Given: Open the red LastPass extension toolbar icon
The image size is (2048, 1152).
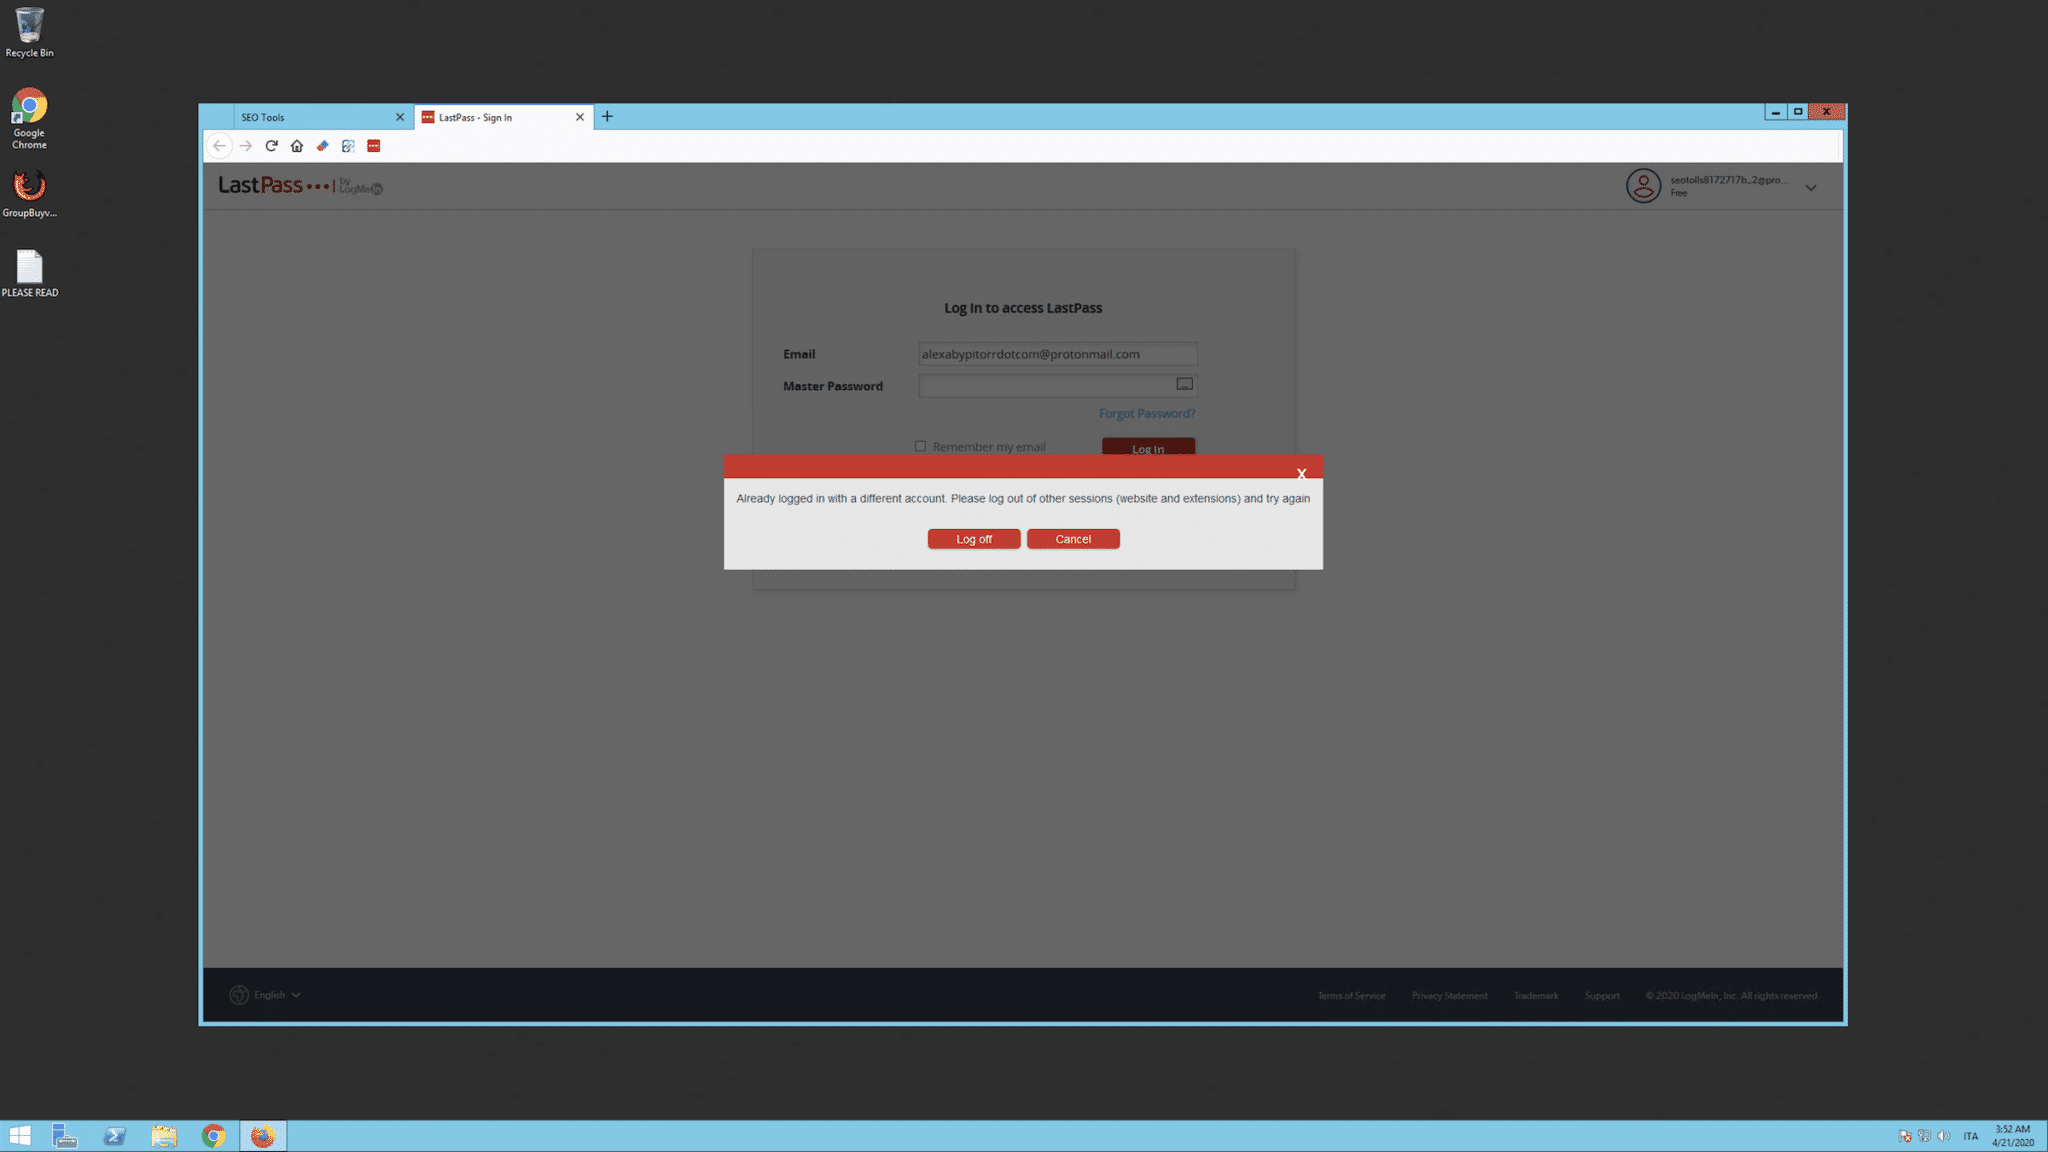Looking at the screenshot, I should click(374, 146).
